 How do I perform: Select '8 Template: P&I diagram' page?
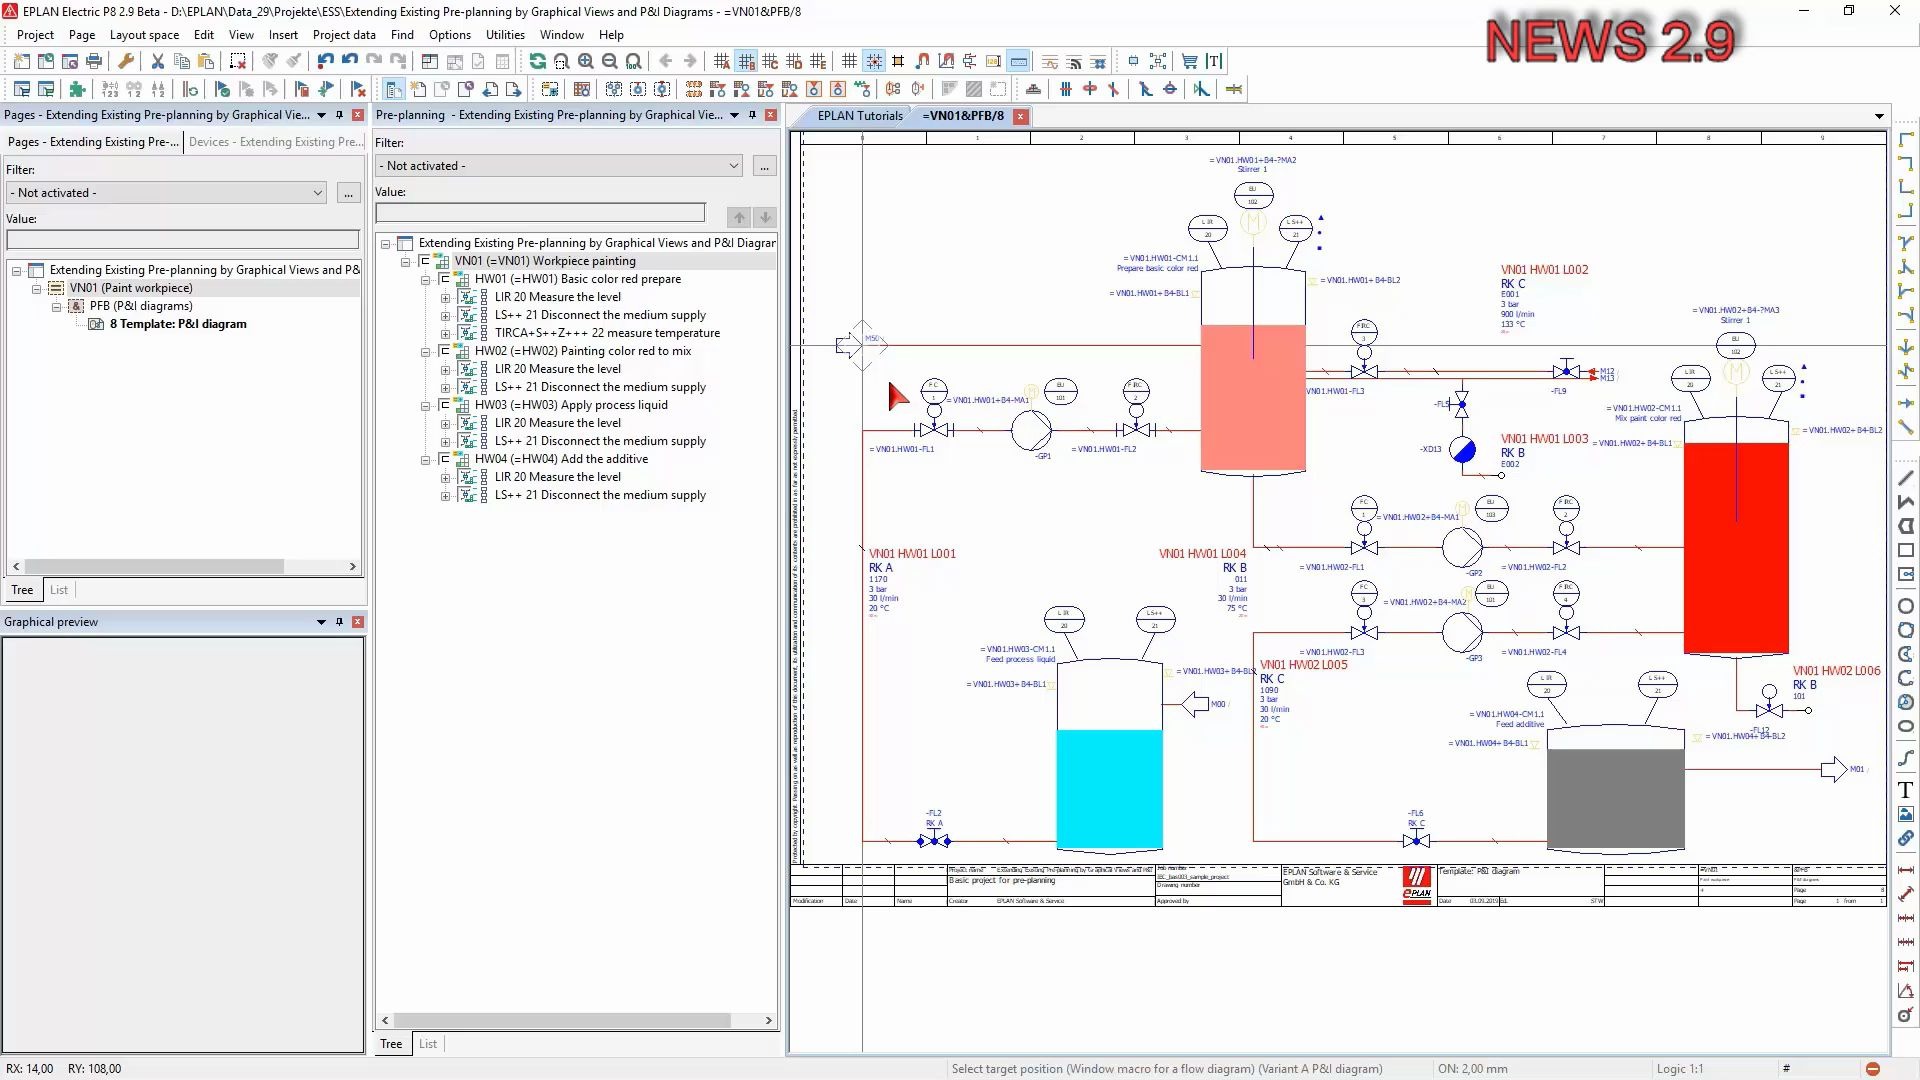pos(178,324)
